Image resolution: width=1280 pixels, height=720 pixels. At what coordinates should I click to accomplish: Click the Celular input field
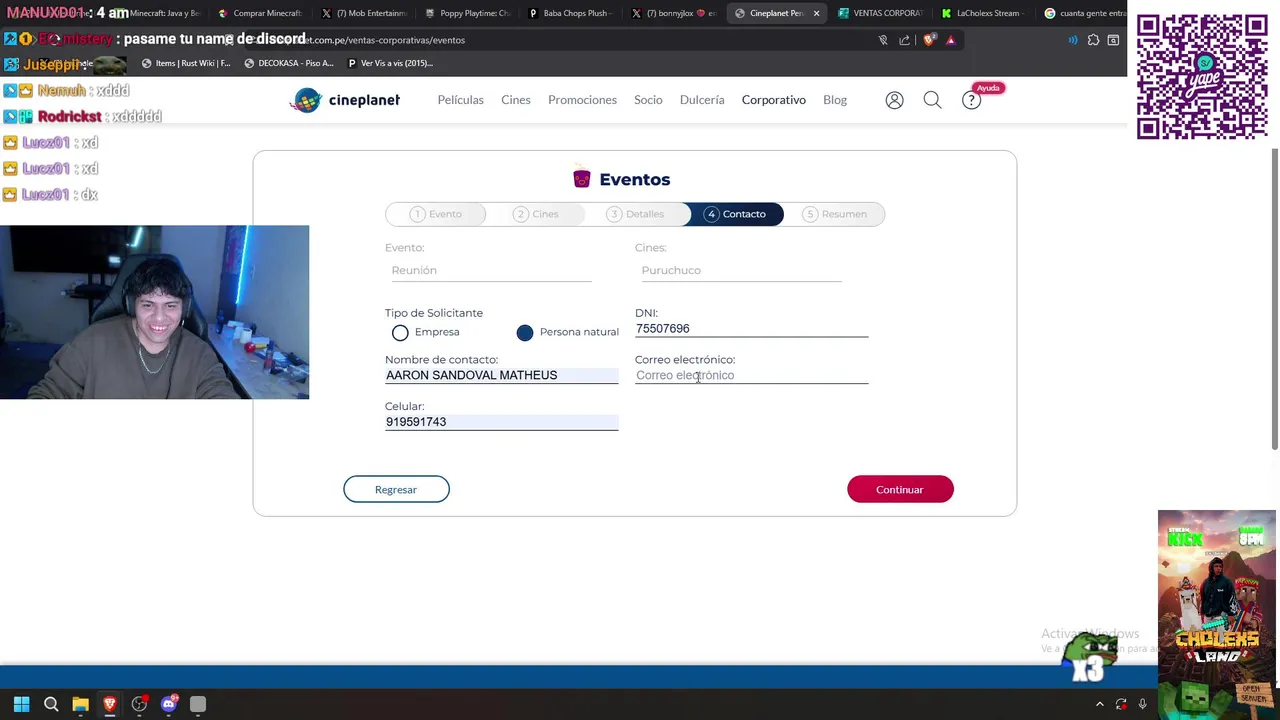pos(501,422)
